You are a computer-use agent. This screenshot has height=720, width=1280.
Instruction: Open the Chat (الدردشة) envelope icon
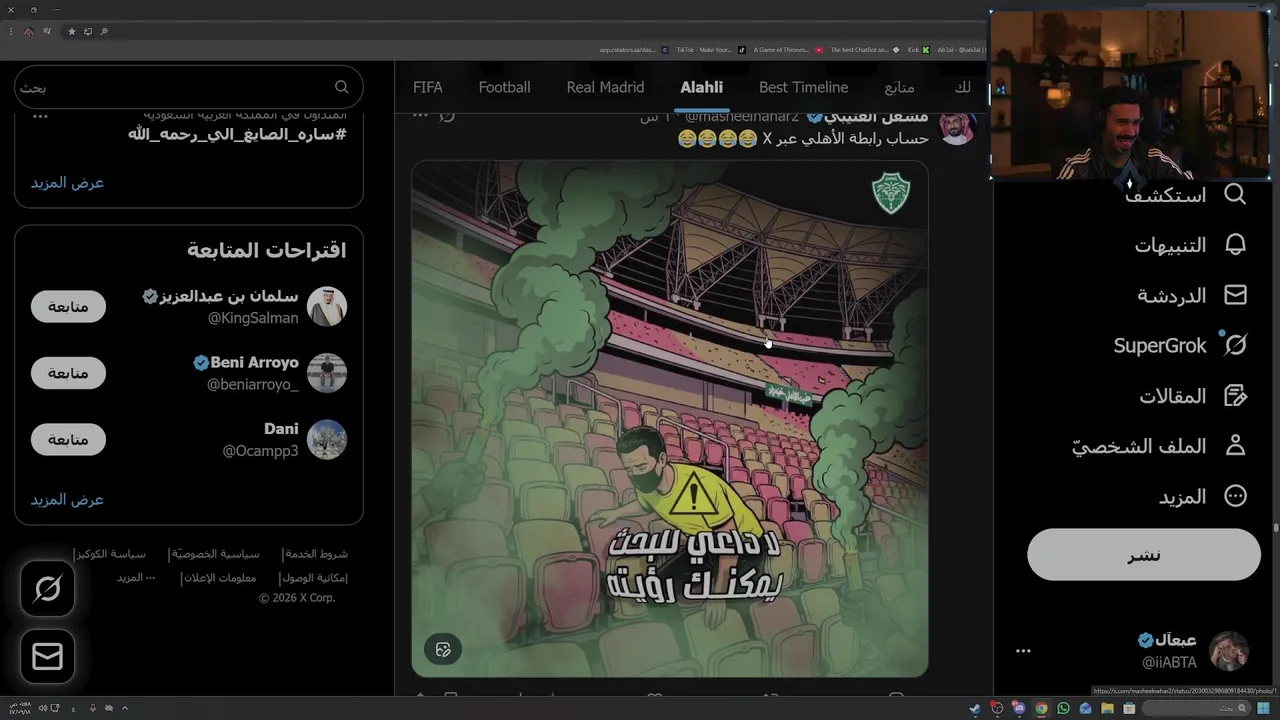point(1236,295)
